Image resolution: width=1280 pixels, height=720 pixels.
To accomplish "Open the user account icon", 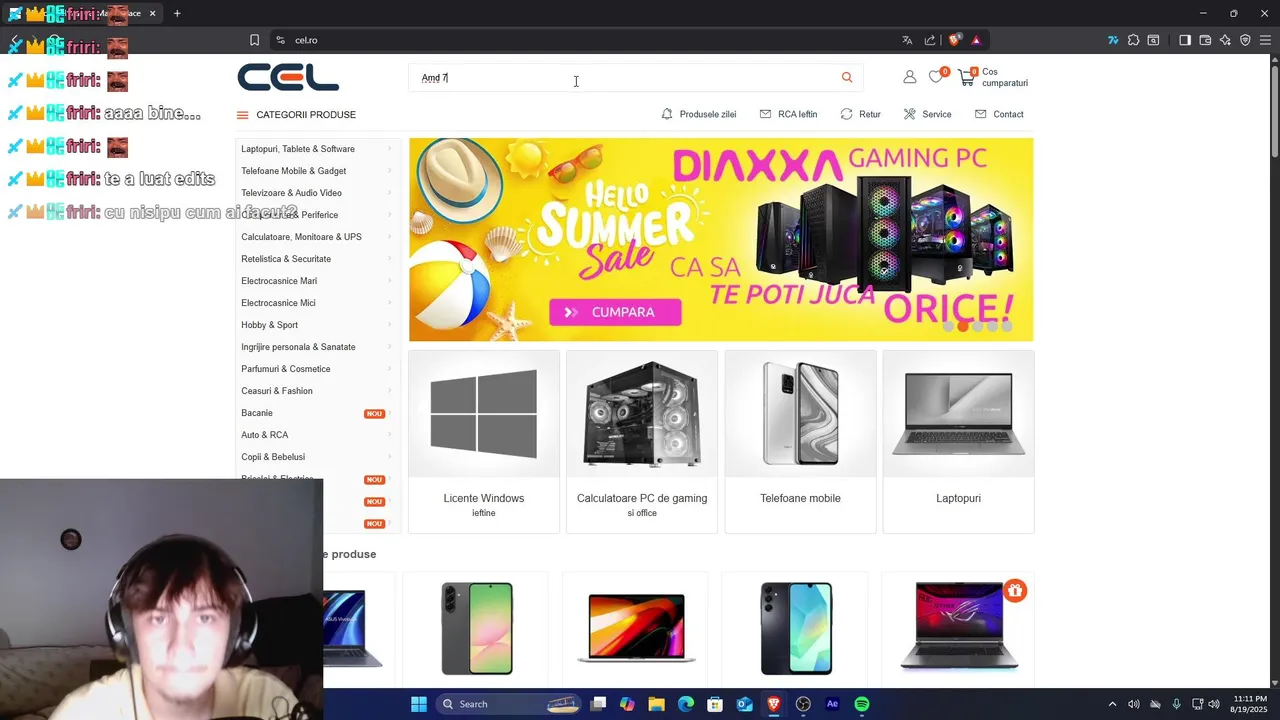I will click(x=909, y=77).
